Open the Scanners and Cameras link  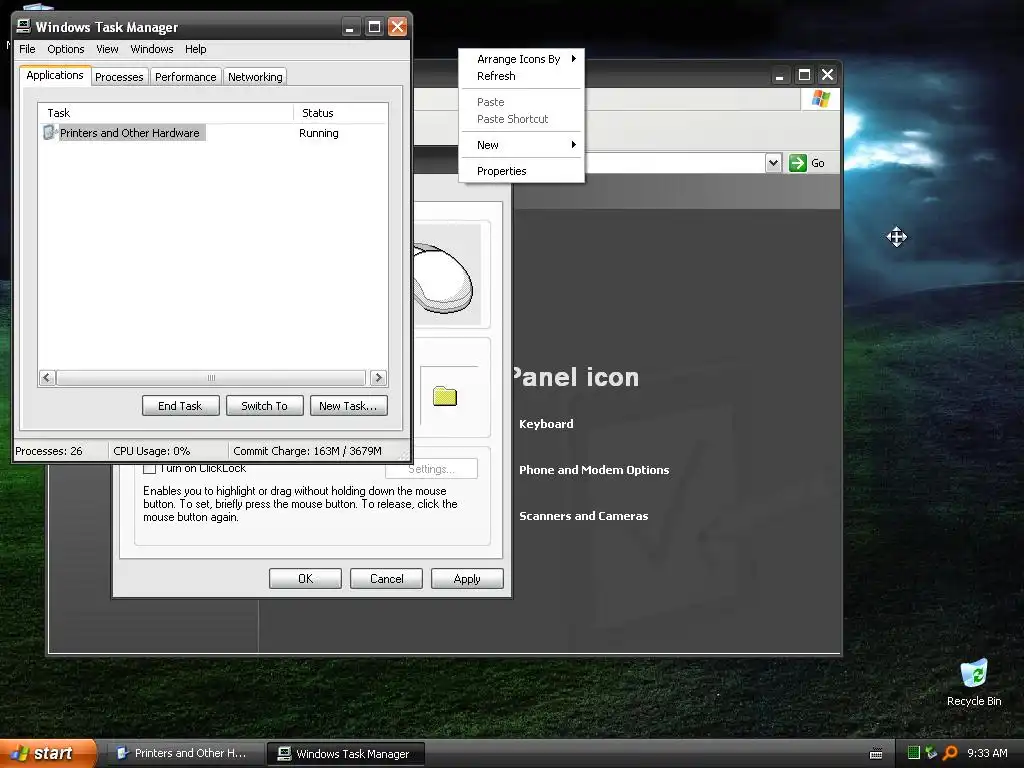coord(583,516)
